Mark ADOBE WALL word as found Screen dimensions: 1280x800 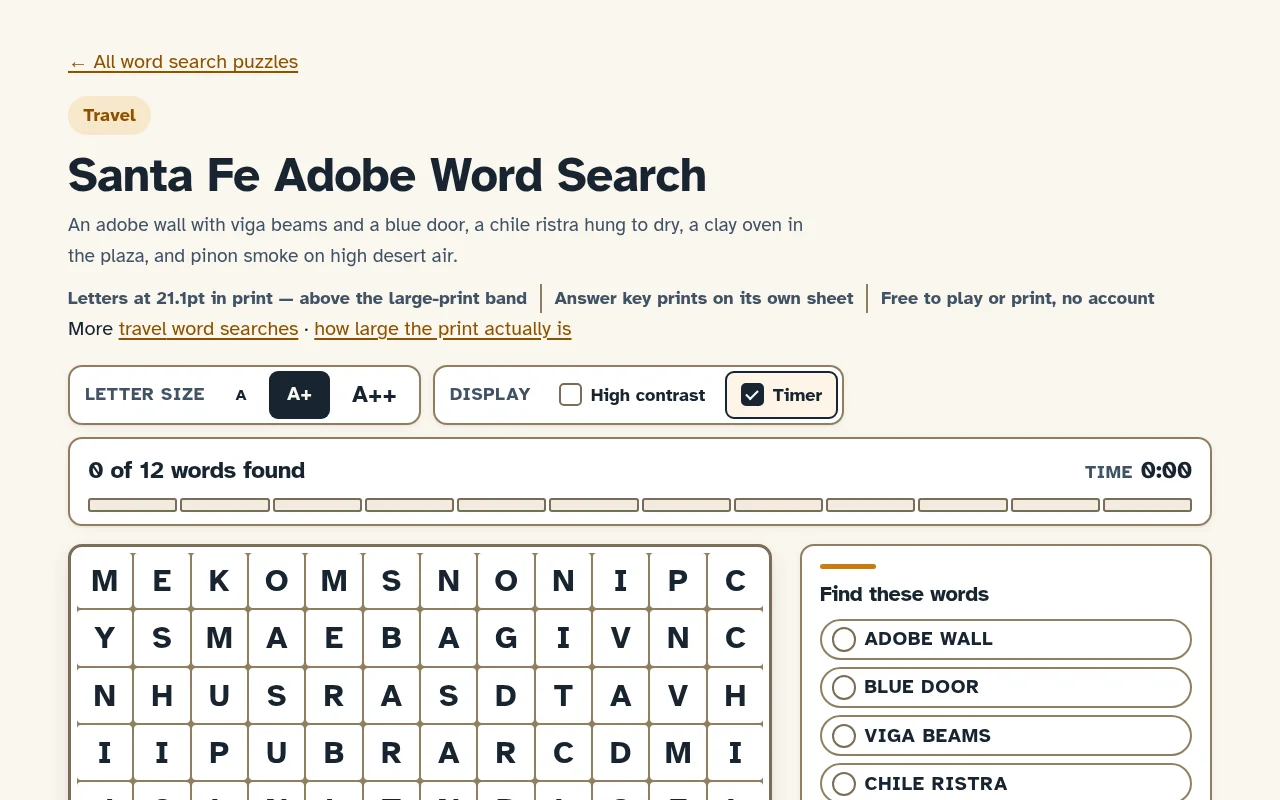1006,639
